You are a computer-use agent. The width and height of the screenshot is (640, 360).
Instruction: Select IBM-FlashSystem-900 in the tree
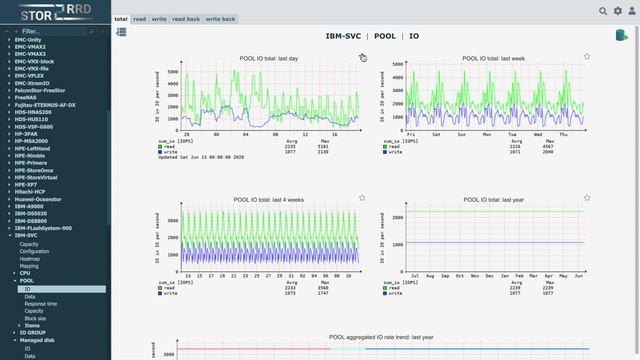(x=43, y=229)
